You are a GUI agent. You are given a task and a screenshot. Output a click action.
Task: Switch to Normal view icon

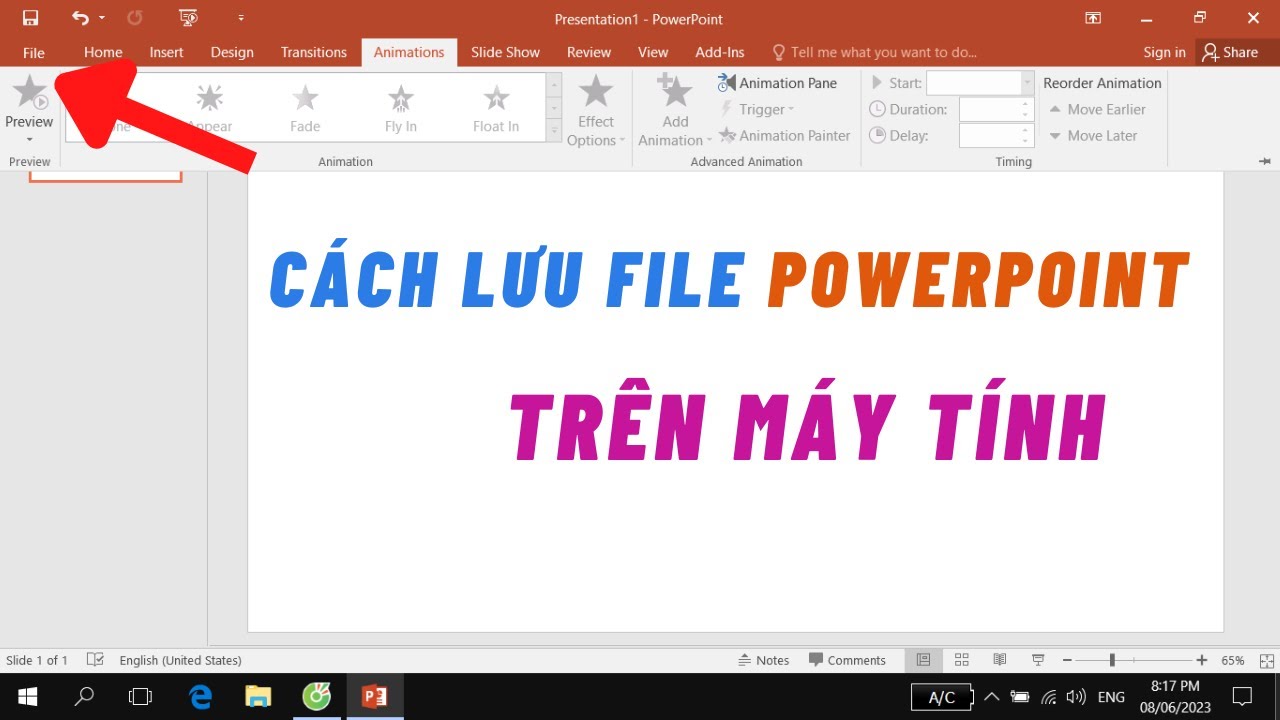coord(924,660)
